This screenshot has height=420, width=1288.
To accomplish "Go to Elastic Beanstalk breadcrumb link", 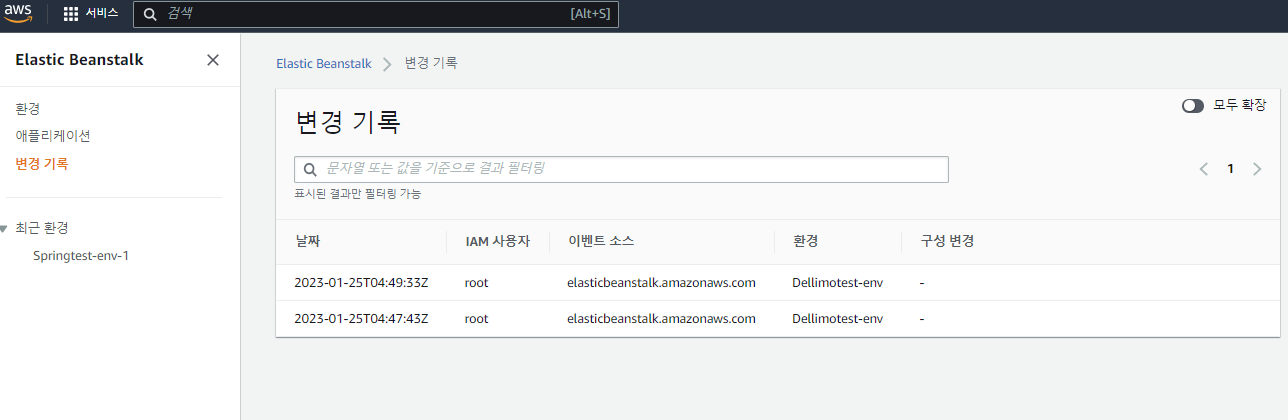I will (x=323, y=63).
